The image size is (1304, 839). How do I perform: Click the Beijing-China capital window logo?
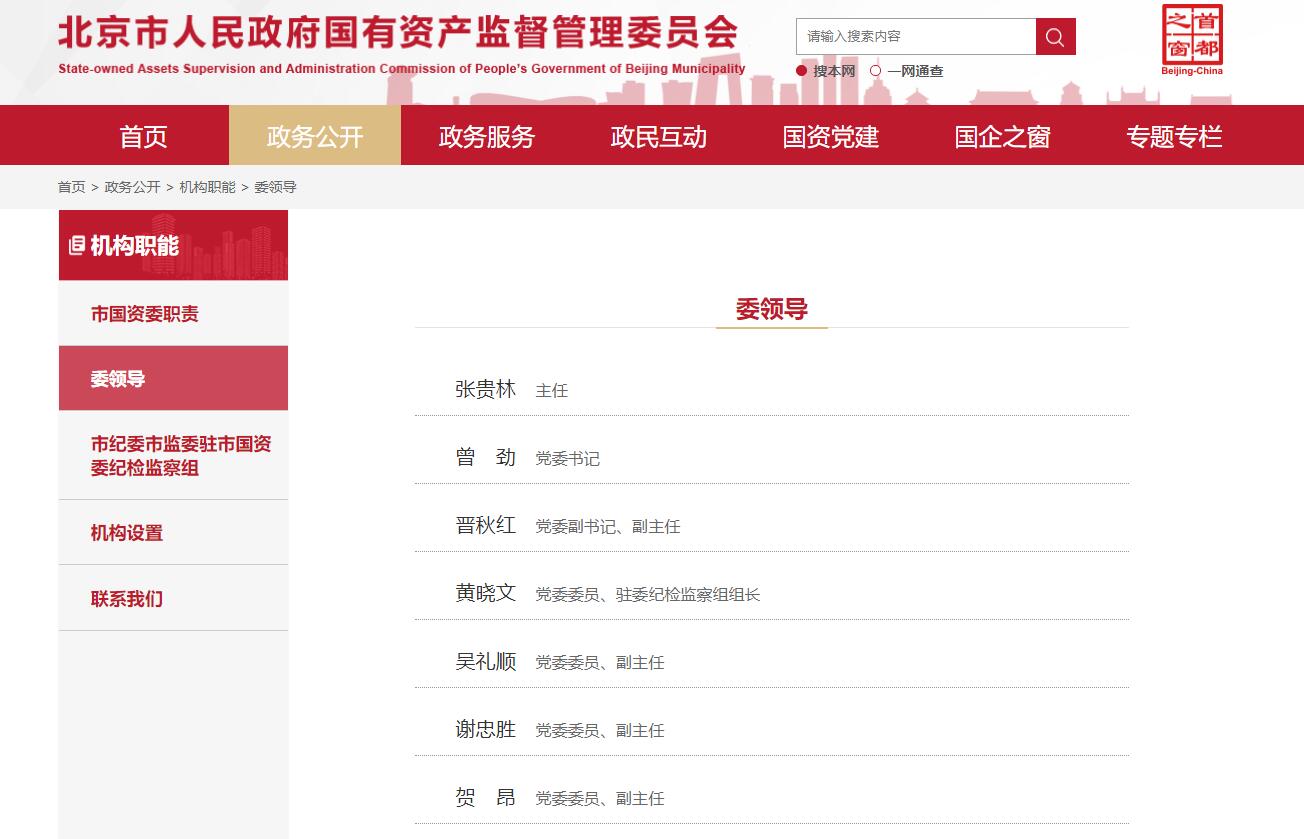pyautogui.click(x=1192, y=40)
